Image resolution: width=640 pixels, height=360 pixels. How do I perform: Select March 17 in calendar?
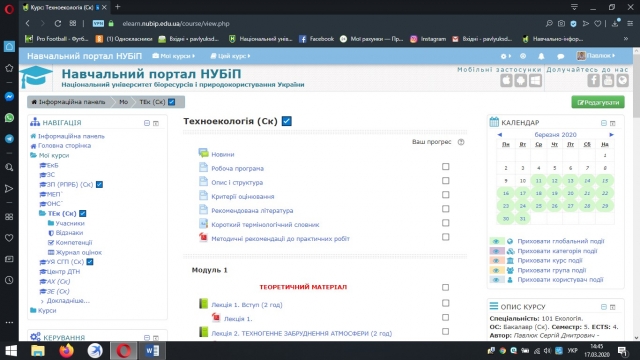tap(522, 193)
